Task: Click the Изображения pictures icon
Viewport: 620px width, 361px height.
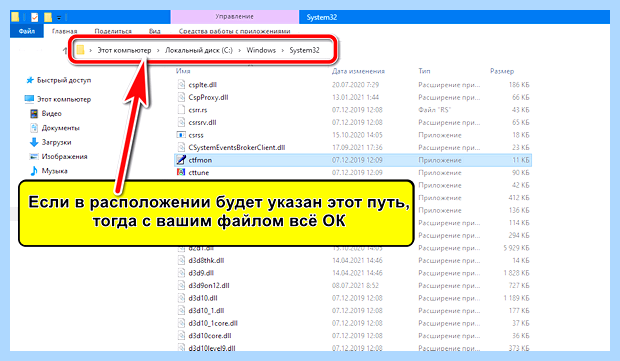Action: pos(34,156)
